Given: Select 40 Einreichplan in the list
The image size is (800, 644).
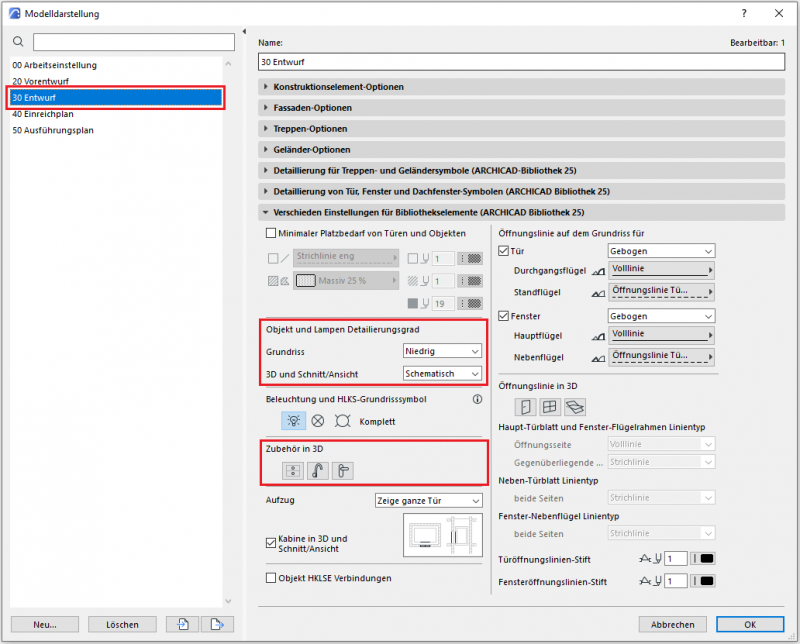Looking at the screenshot, I should click(x=42, y=113).
